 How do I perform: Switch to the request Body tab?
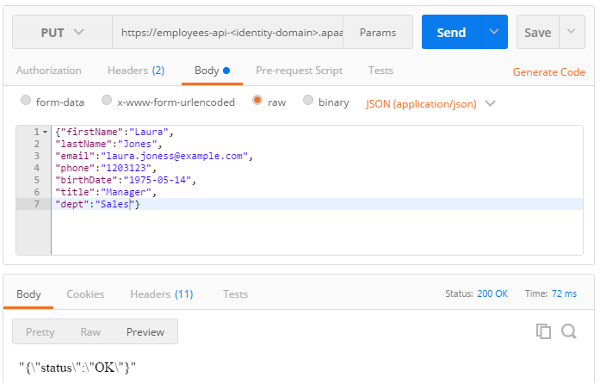click(x=212, y=70)
